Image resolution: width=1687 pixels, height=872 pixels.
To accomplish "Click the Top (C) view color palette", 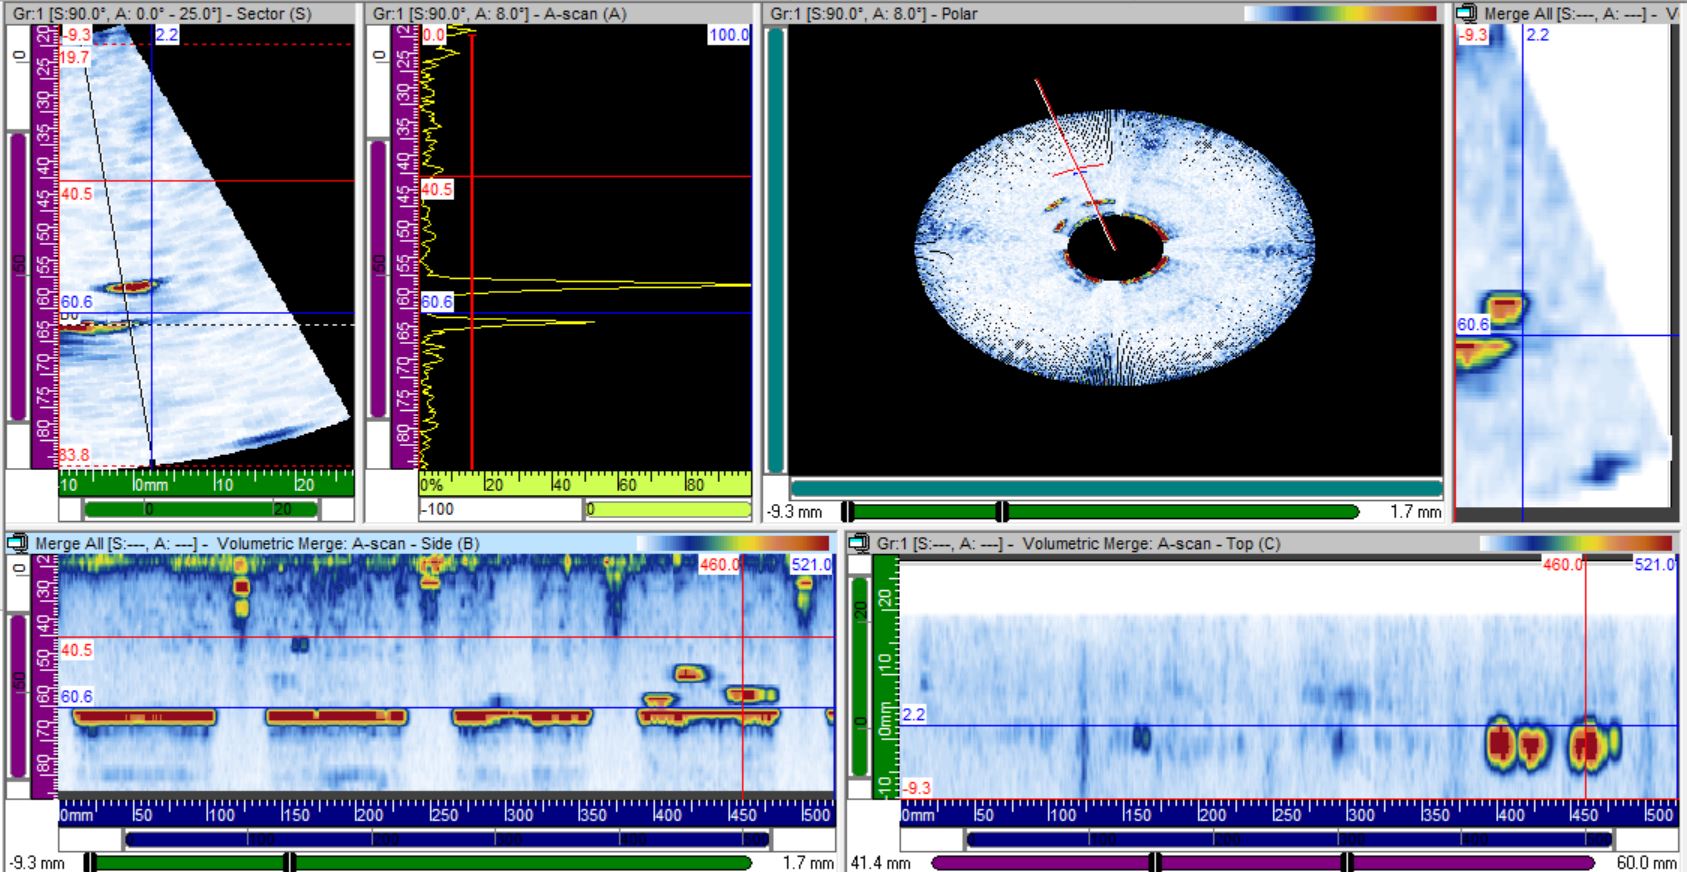I will (1575, 544).
